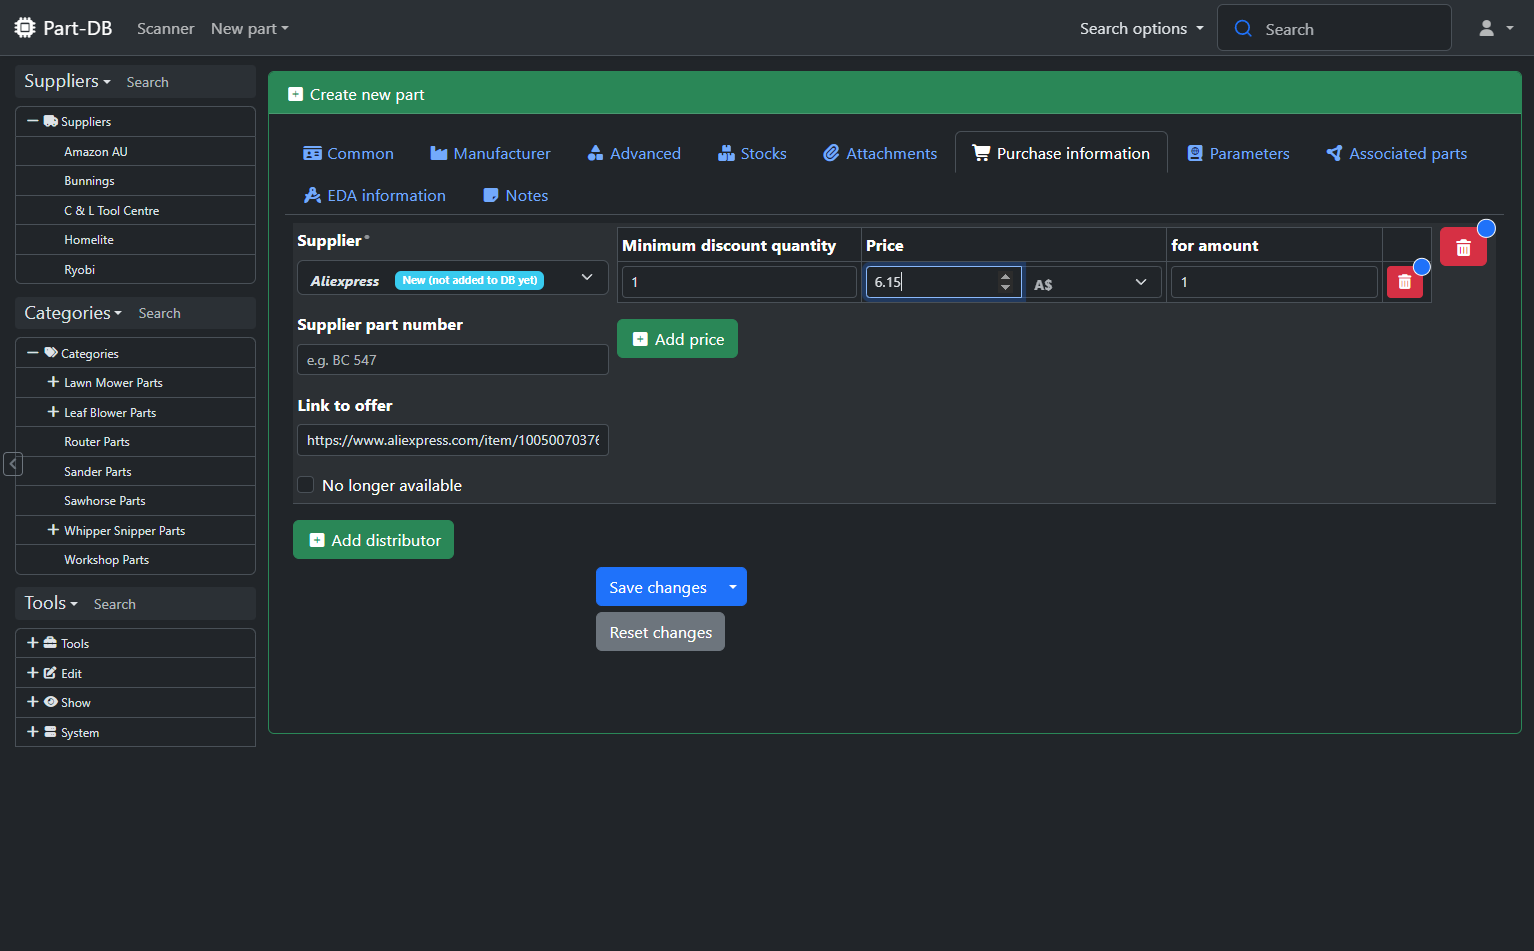This screenshot has width=1534, height=951.
Task: Open the Scanner link in navbar
Action: [165, 28]
